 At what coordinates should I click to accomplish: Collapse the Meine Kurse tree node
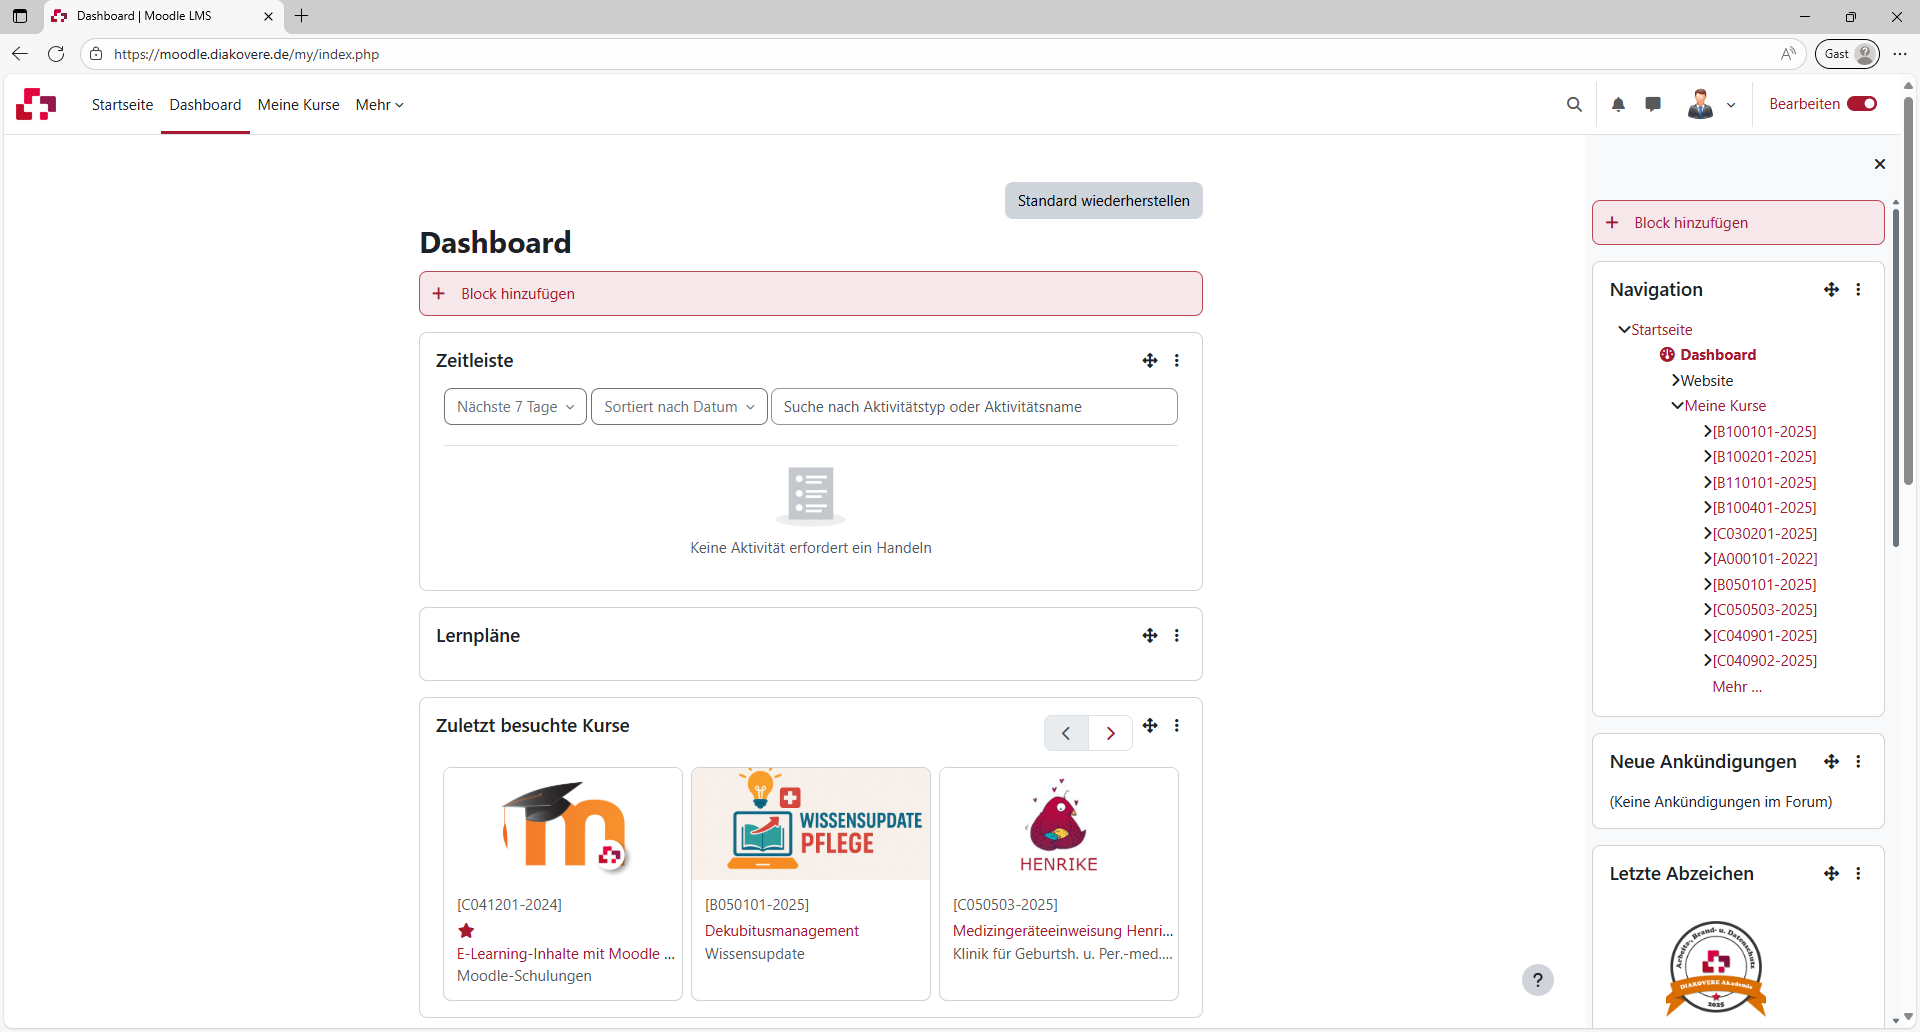(1677, 406)
